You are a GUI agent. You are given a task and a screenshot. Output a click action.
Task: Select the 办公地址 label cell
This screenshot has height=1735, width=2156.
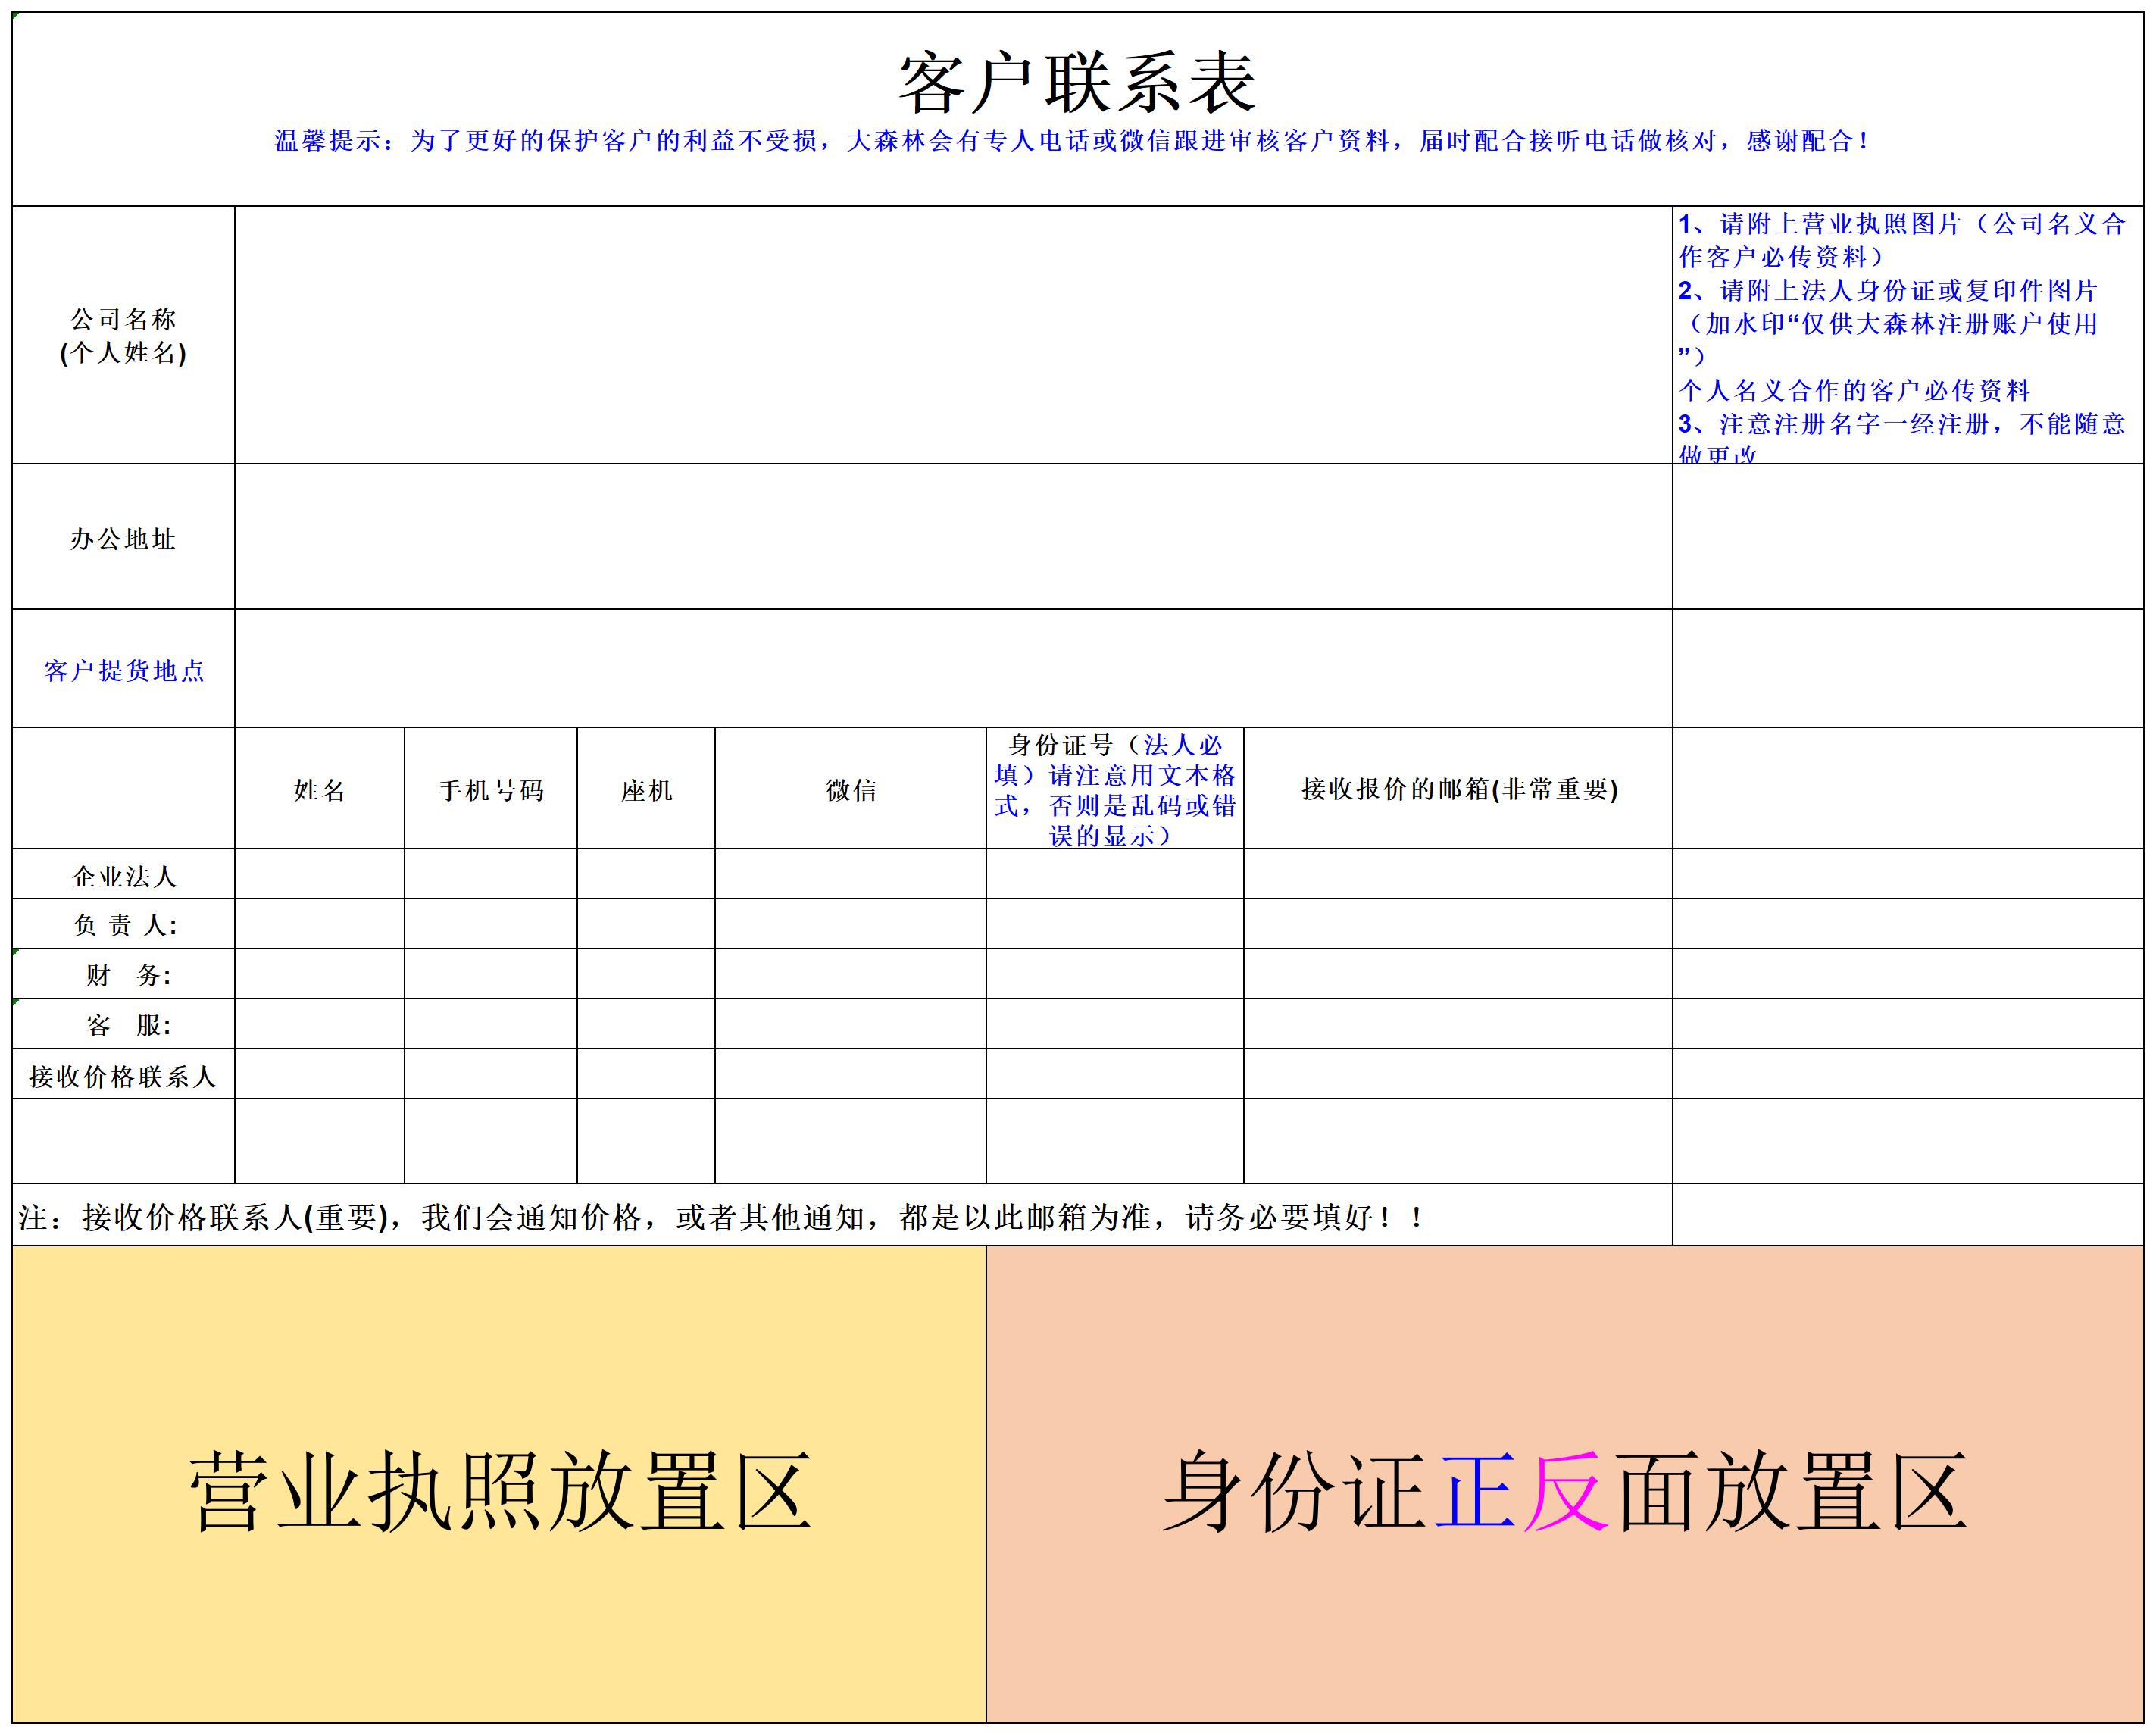point(123,537)
